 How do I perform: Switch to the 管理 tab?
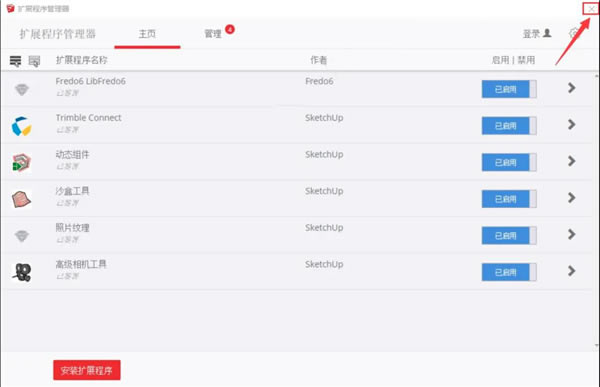[213, 34]
